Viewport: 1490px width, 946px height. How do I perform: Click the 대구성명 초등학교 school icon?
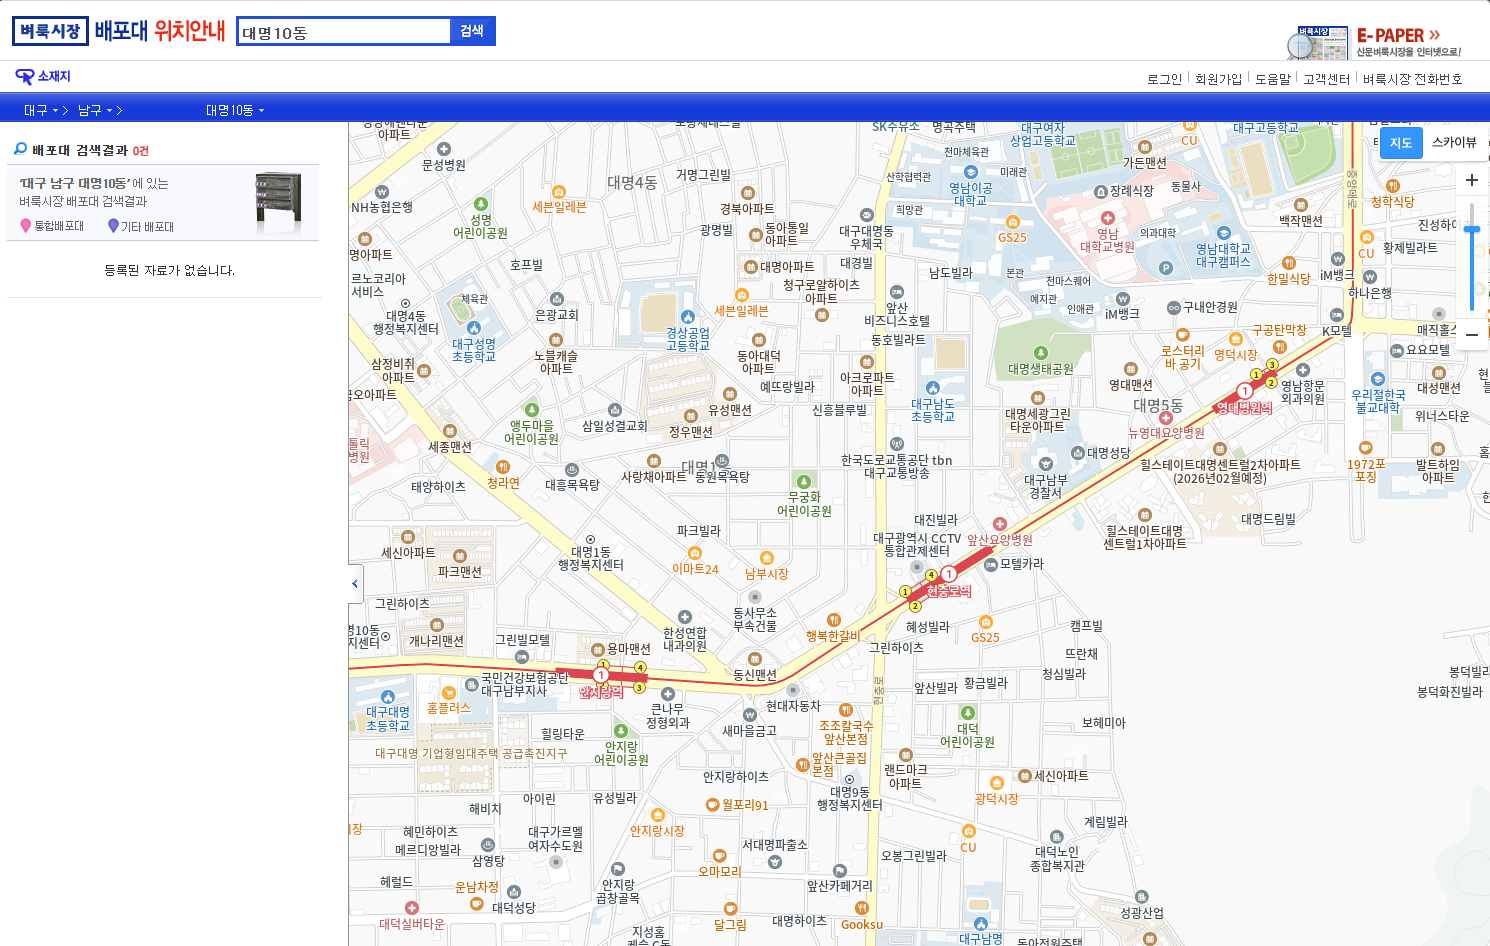(x=473, y=328)
